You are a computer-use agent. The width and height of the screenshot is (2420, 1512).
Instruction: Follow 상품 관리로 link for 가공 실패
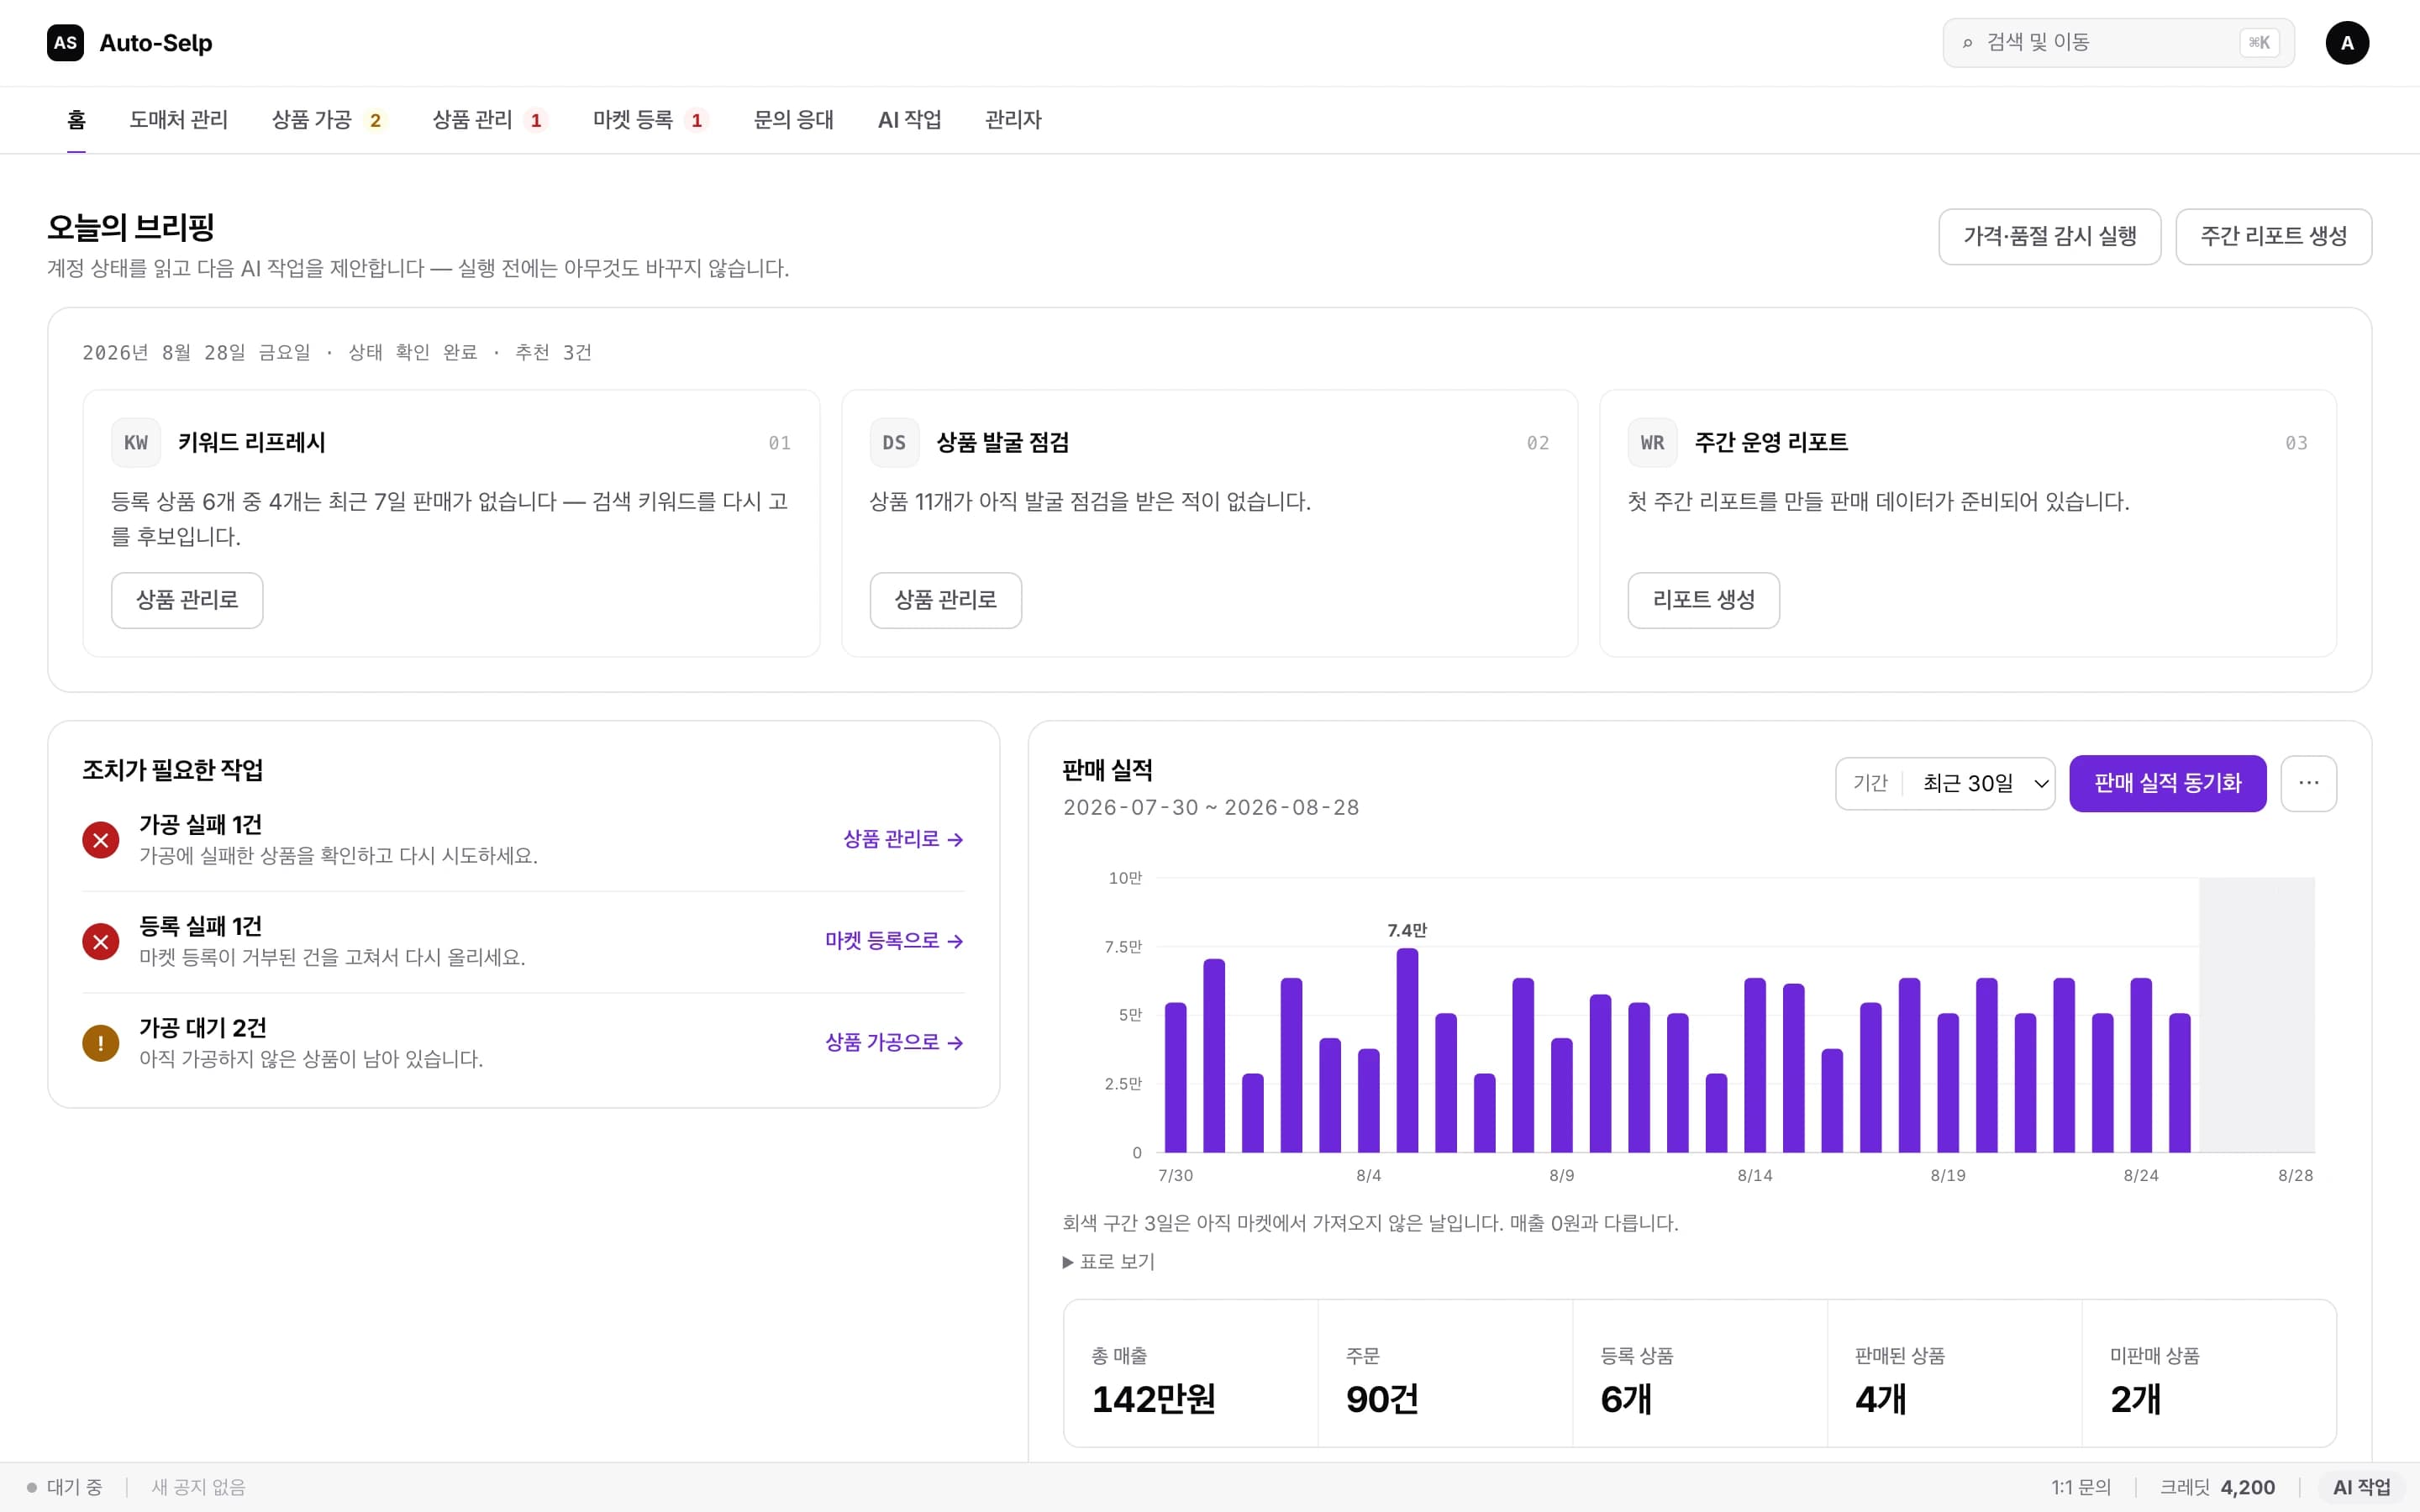pyautogui.click(x=903, y=839)
